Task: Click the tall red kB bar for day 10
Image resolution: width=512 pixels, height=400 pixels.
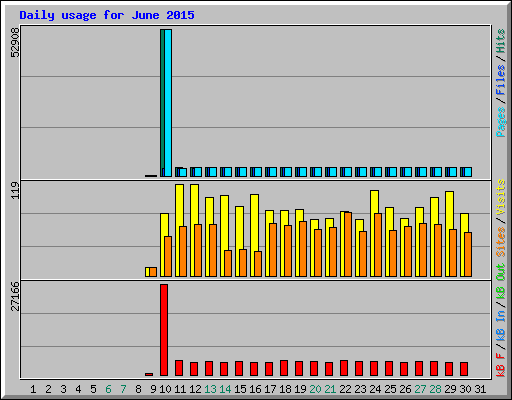Action: [164, 330]
